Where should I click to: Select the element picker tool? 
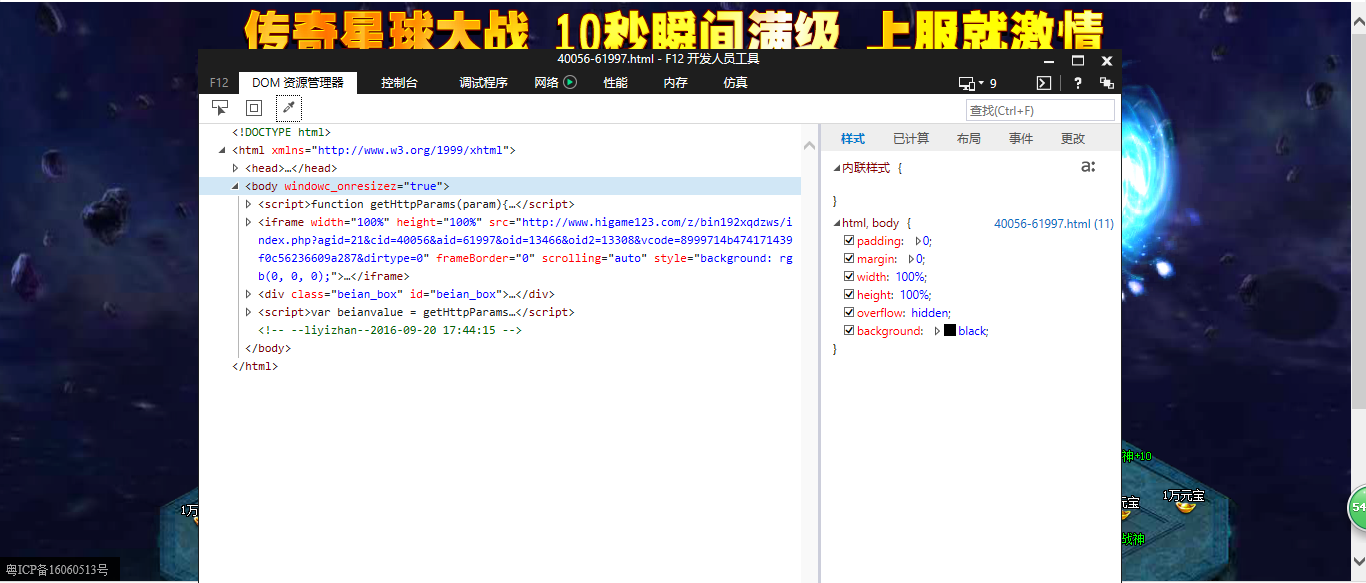coord(219,107)
